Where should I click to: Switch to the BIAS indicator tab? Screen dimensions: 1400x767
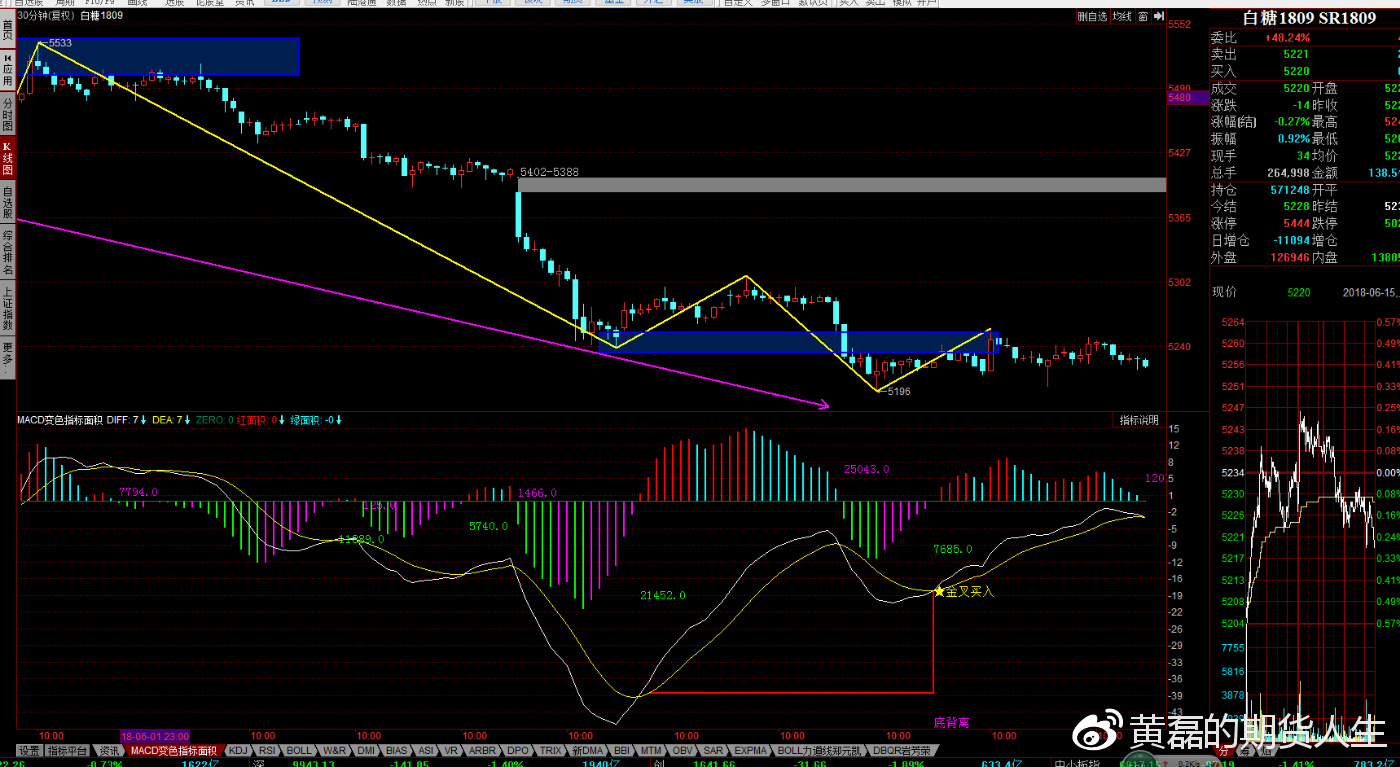point(397,750)
